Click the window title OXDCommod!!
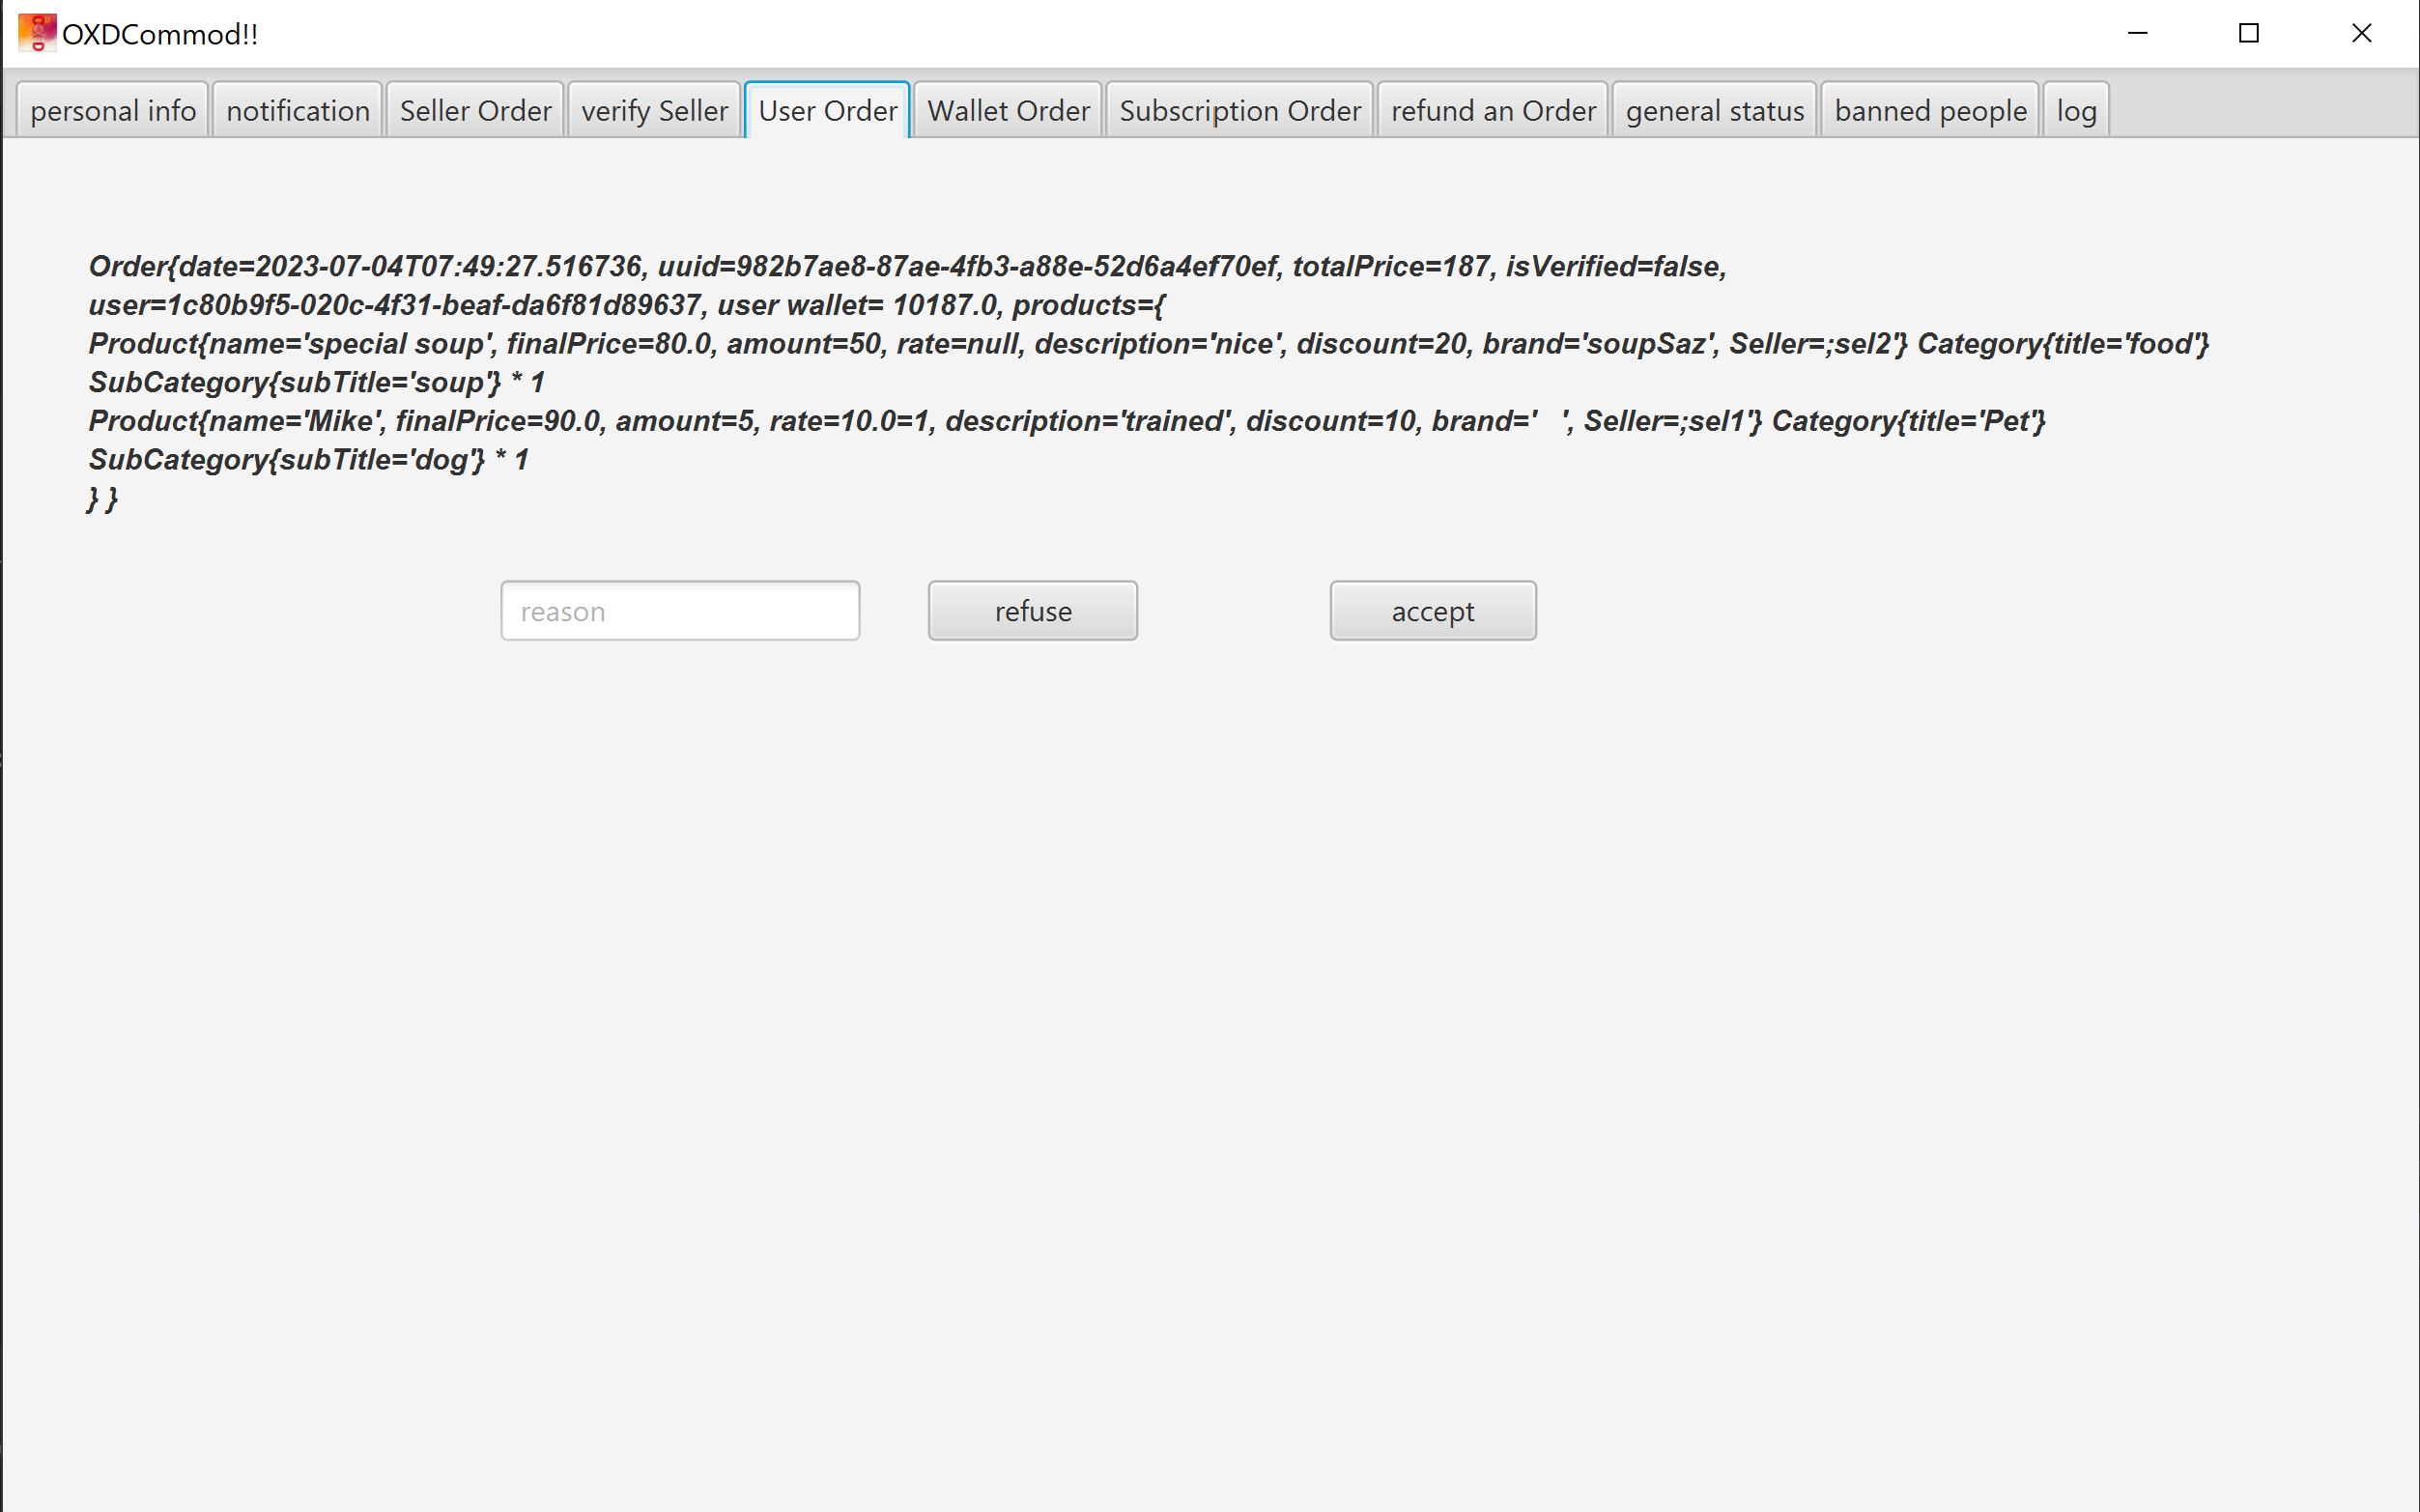The height and width of the screenshot is (1512, 2420). pyautogui.click(x=160, y=35)
